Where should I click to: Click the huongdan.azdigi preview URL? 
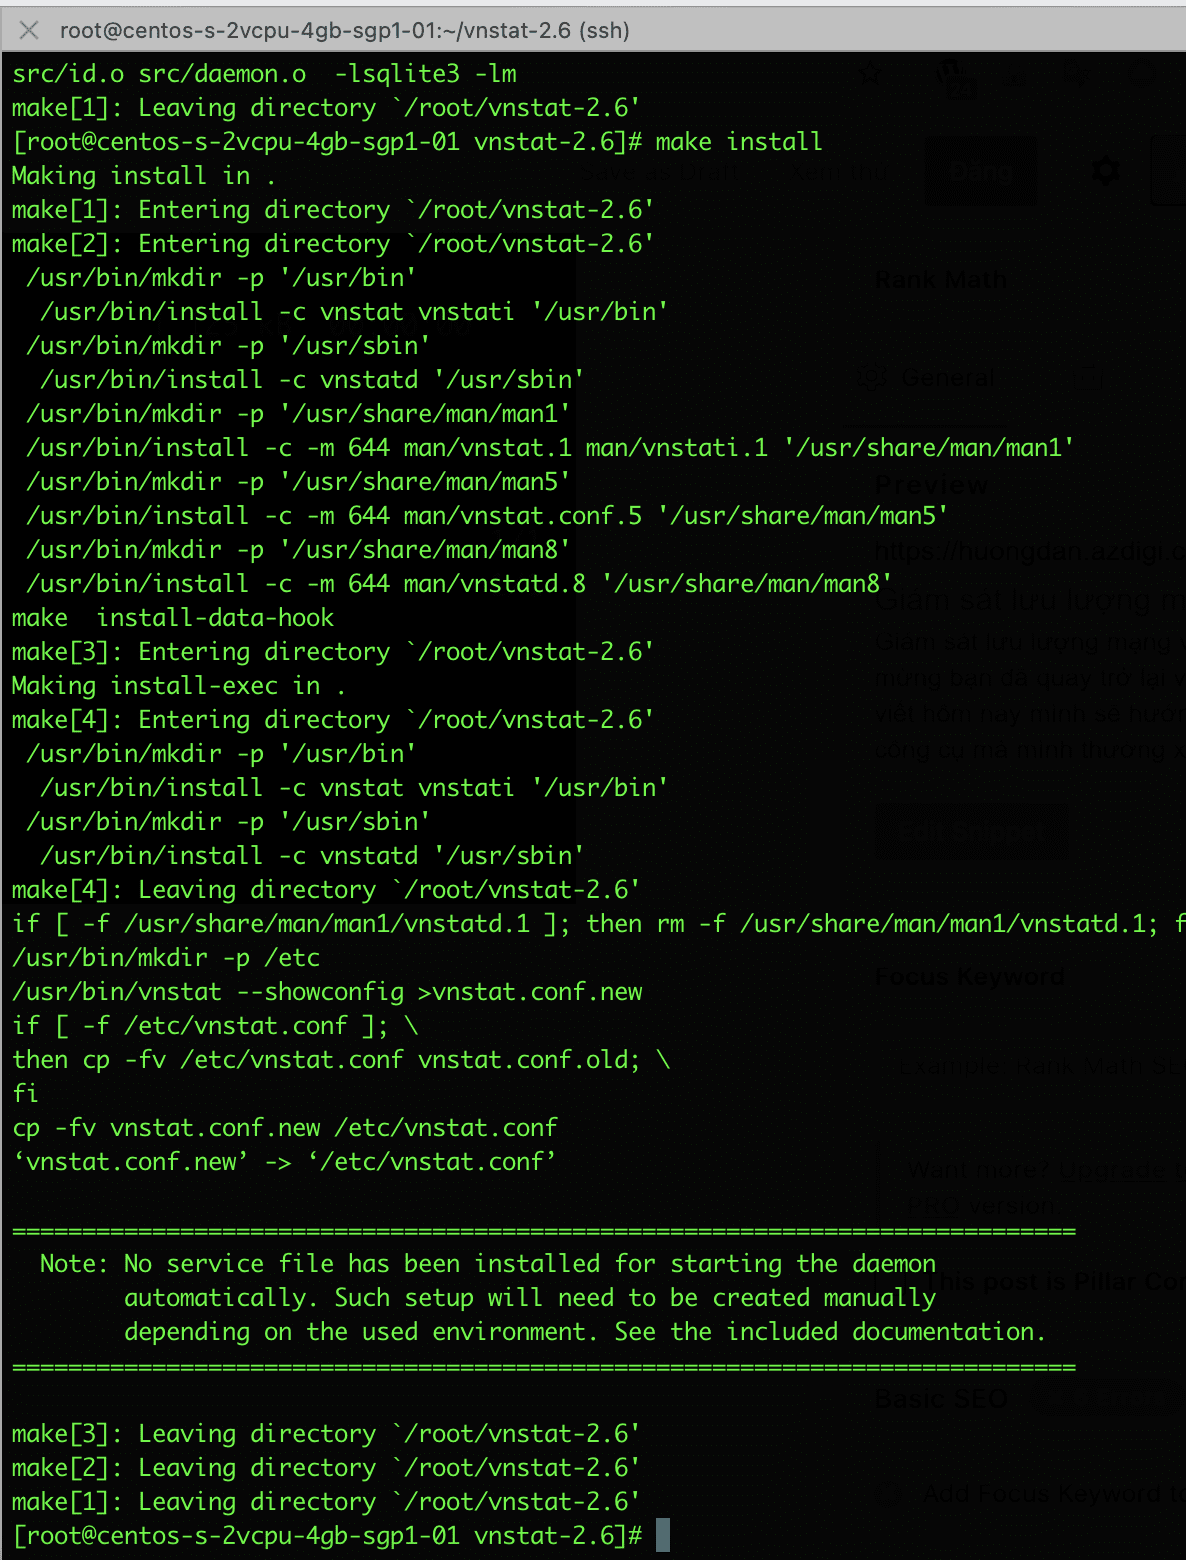1028,551
